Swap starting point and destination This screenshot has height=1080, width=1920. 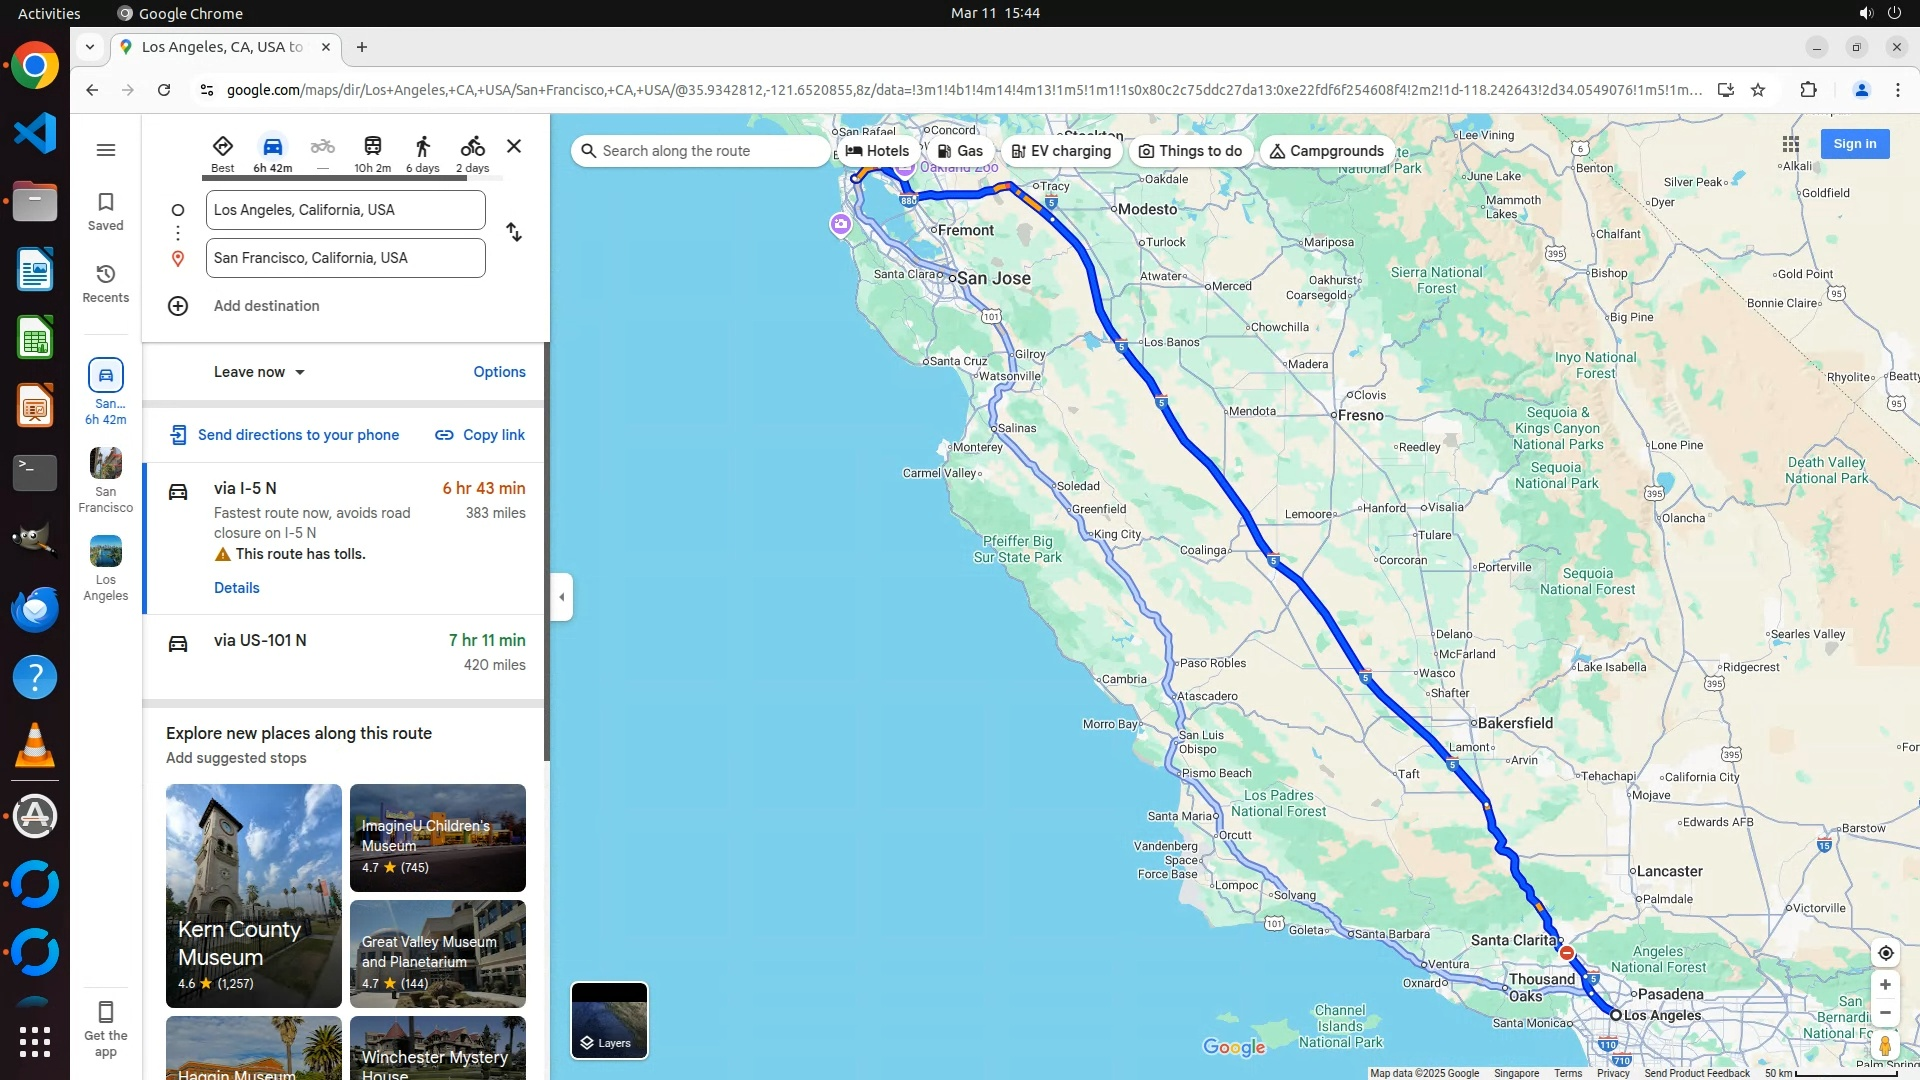514,232
